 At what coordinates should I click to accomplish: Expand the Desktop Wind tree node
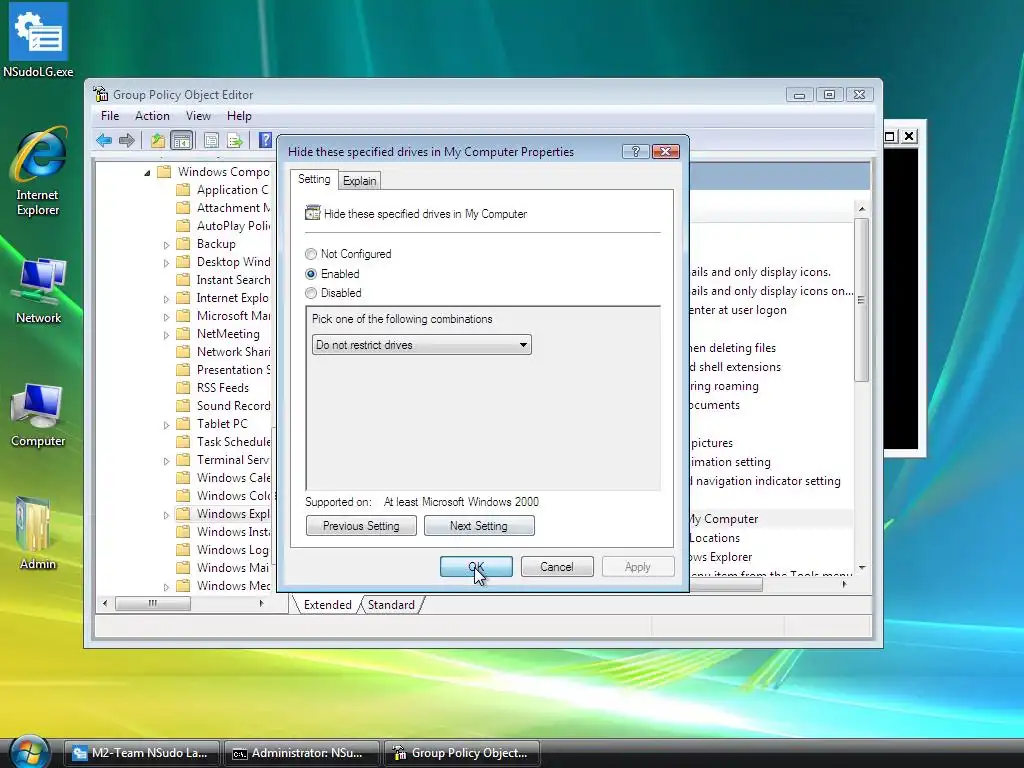pyautogui.click(x=166, y=263)
